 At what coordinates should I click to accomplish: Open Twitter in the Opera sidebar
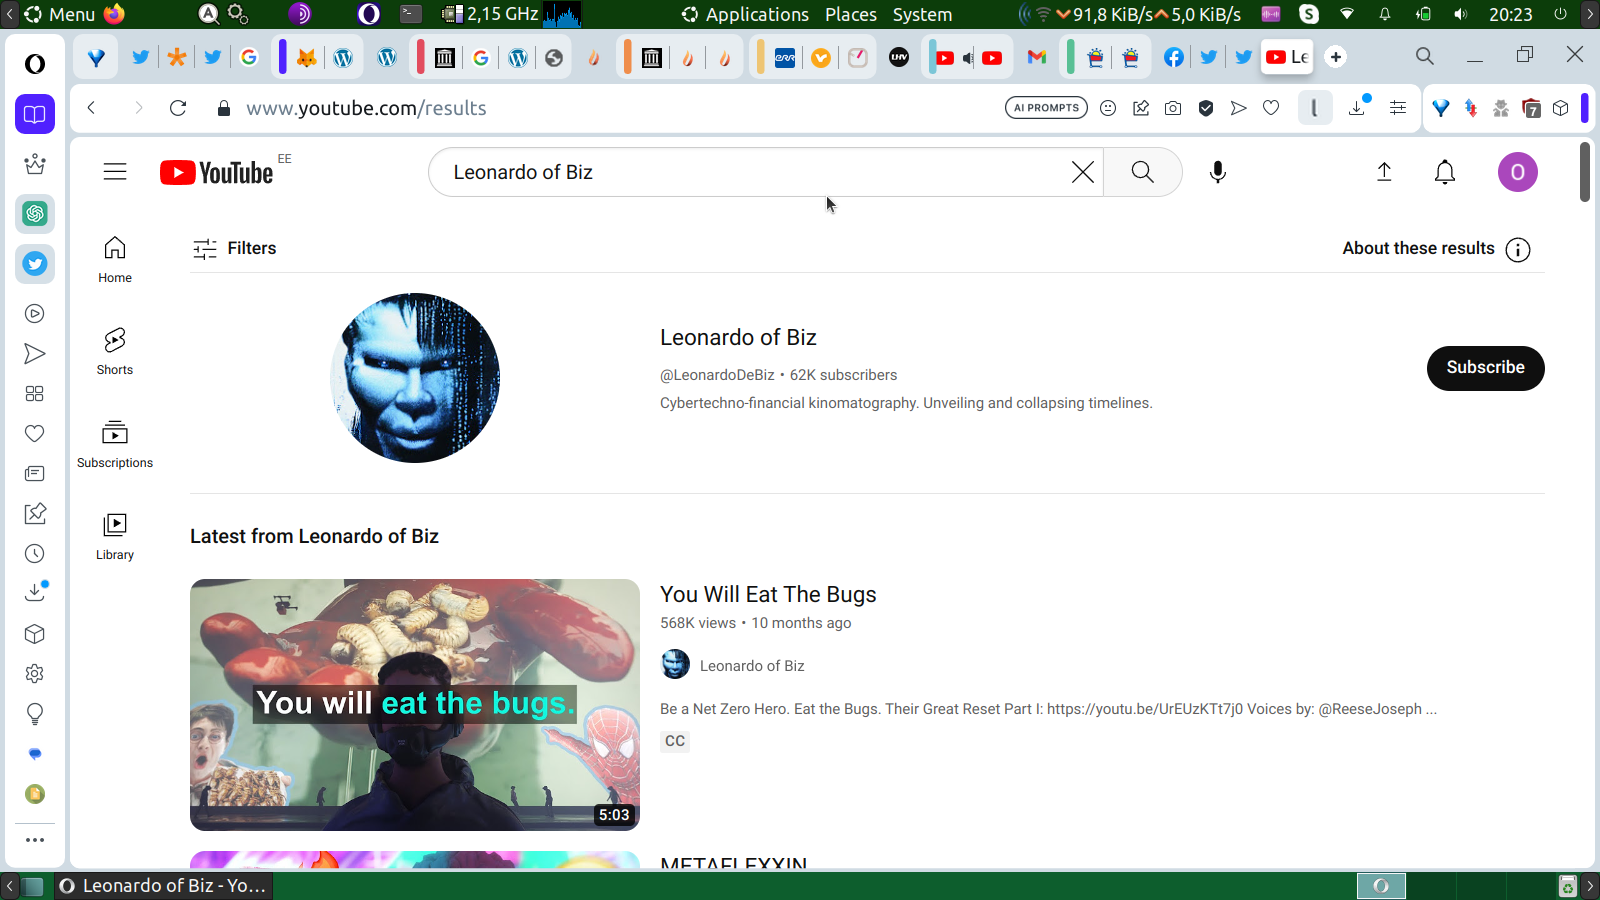[x=35, y=264]
